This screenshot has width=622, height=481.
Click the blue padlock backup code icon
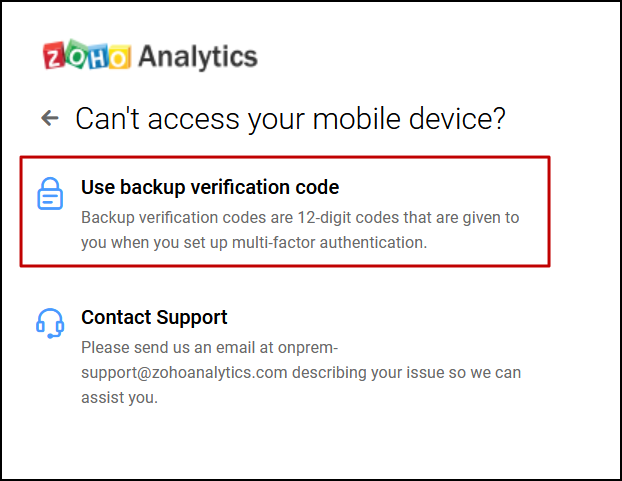50,193
